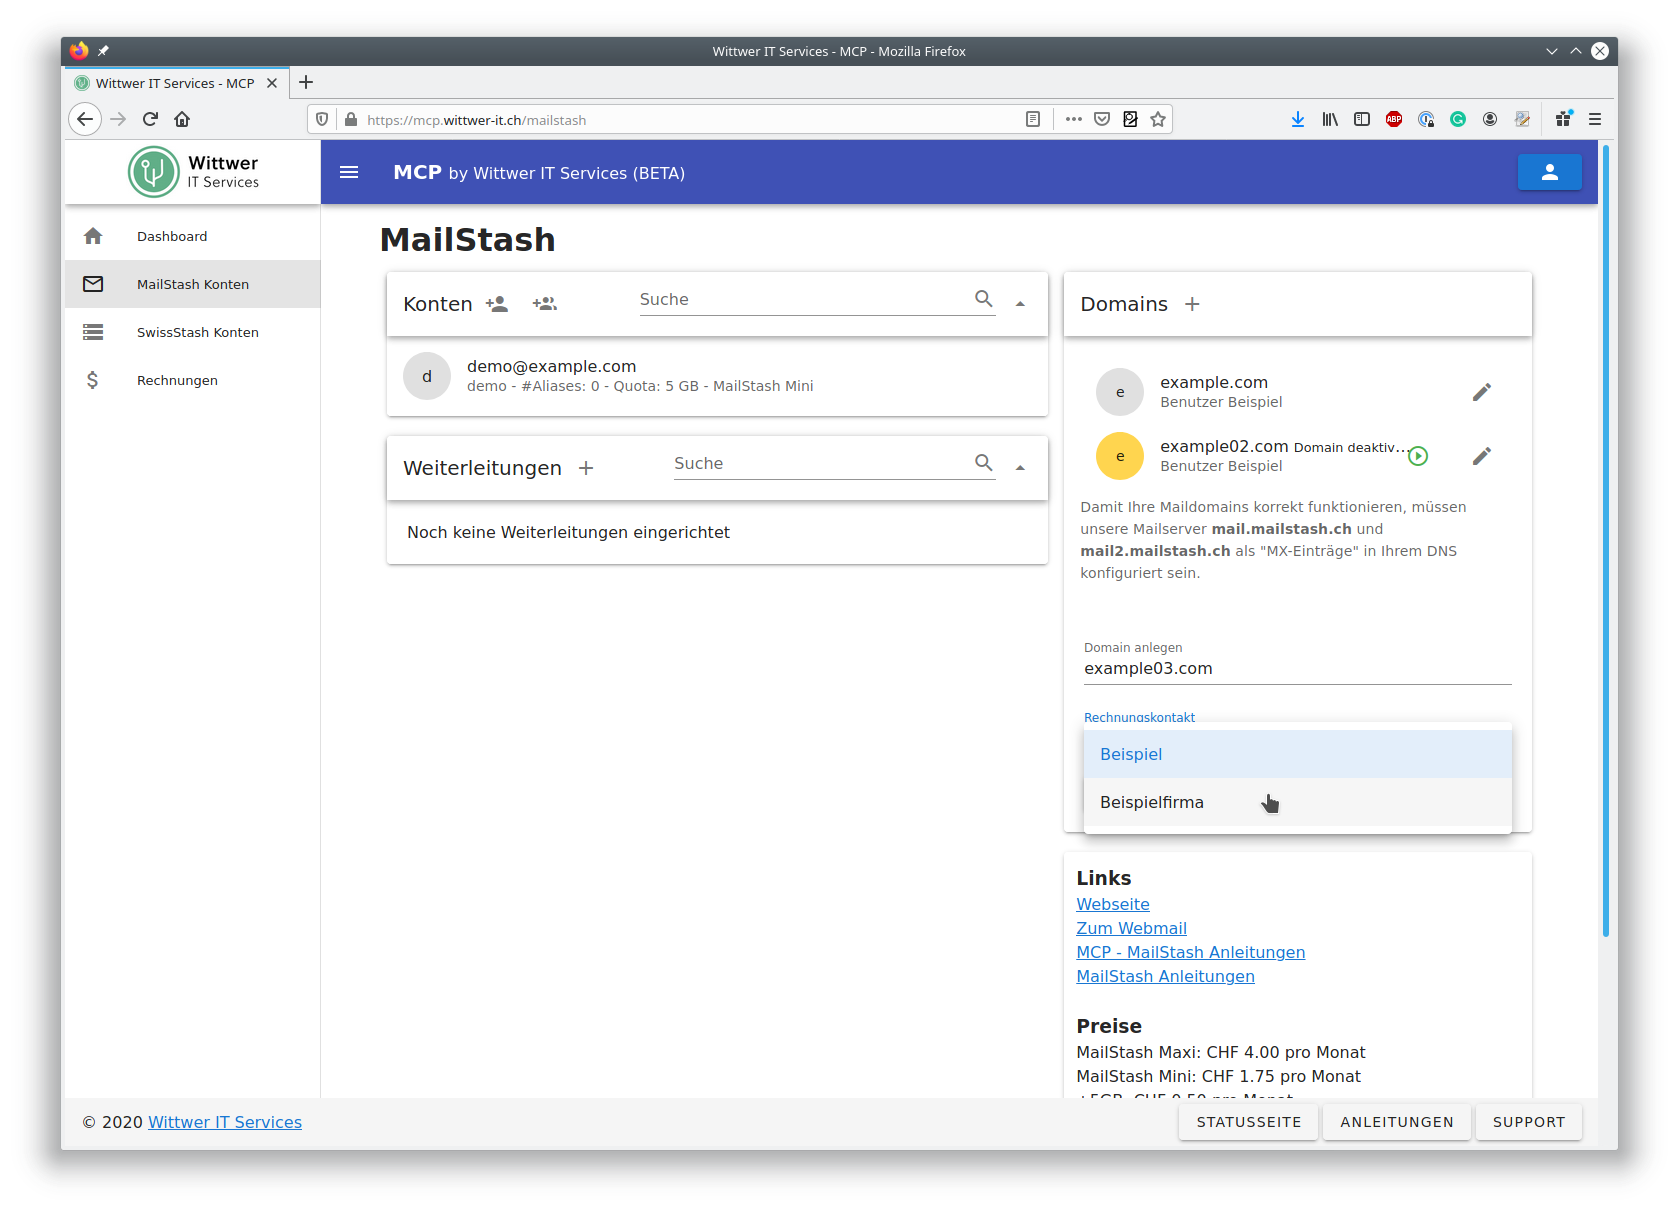The width and height of the screenshot is (1679, 1211).
Task: Open the Firefox library
Action: click(1330, 119)
